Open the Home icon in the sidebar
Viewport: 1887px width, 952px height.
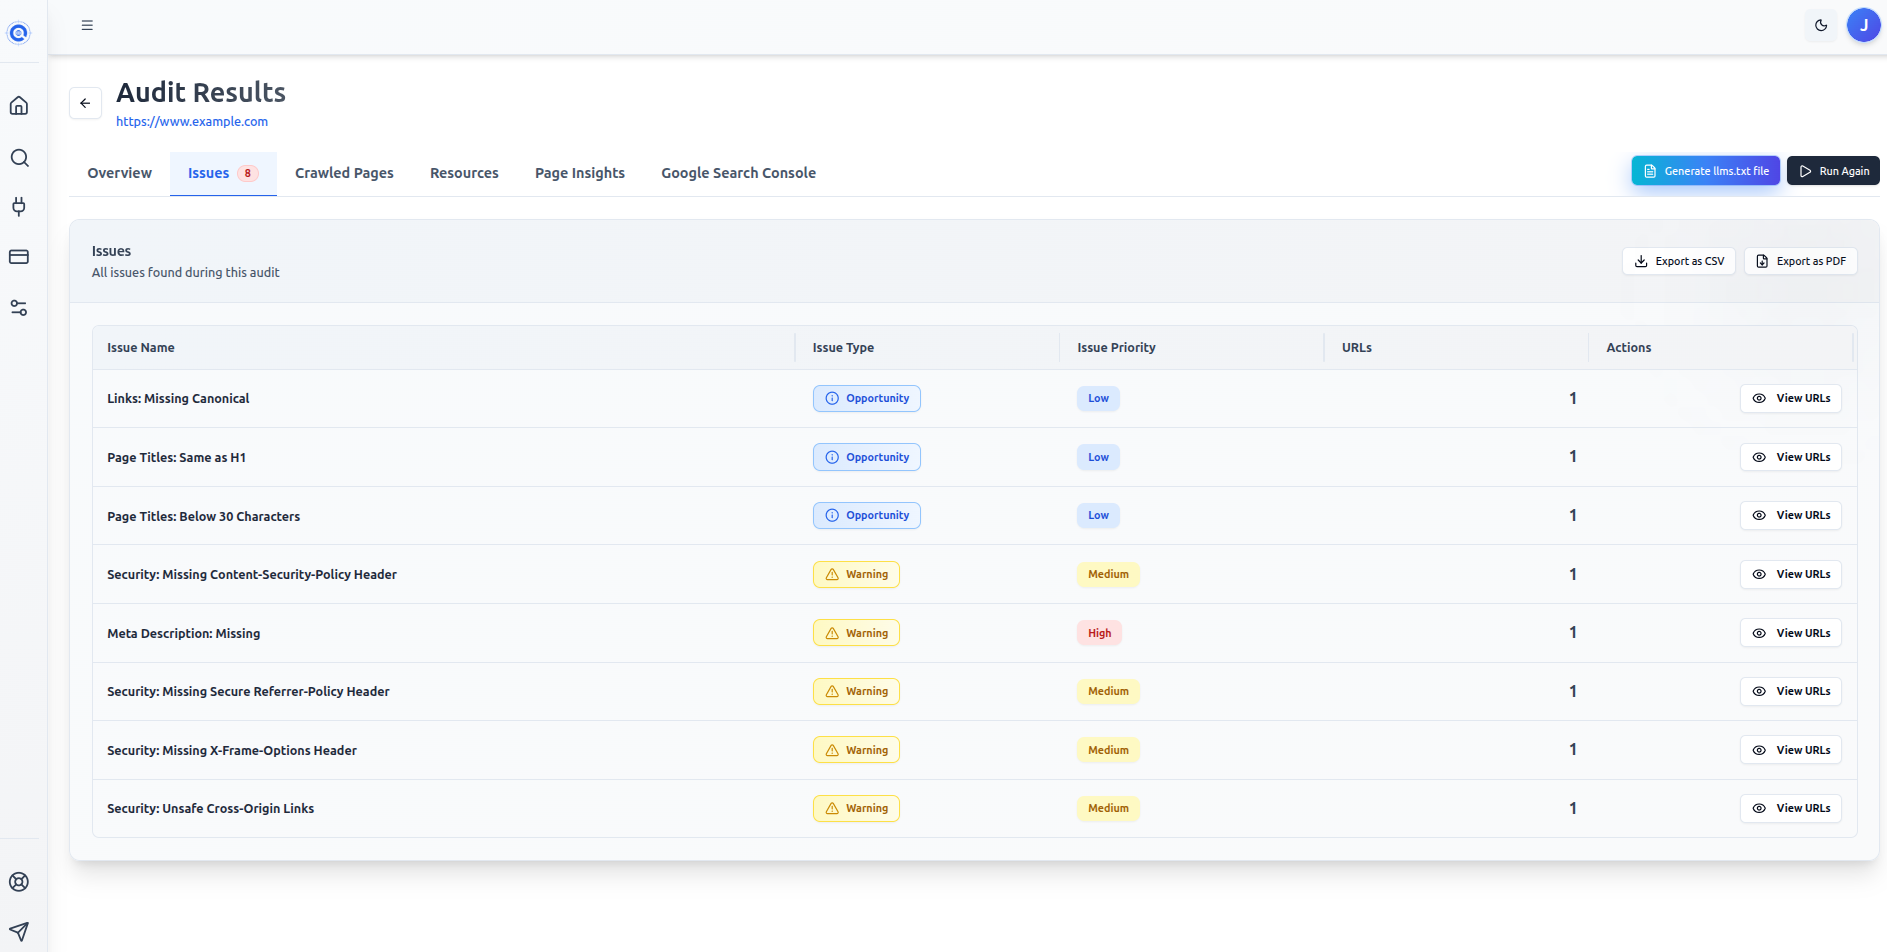[19, 104]
